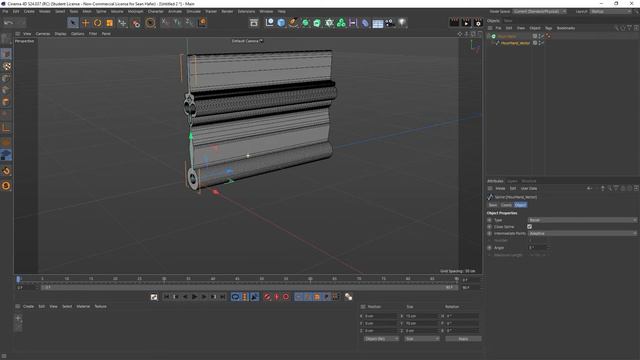Toggle visibility dots of child spline object
Viewport: 640px width, 360px height.
(x=540, y=43)
